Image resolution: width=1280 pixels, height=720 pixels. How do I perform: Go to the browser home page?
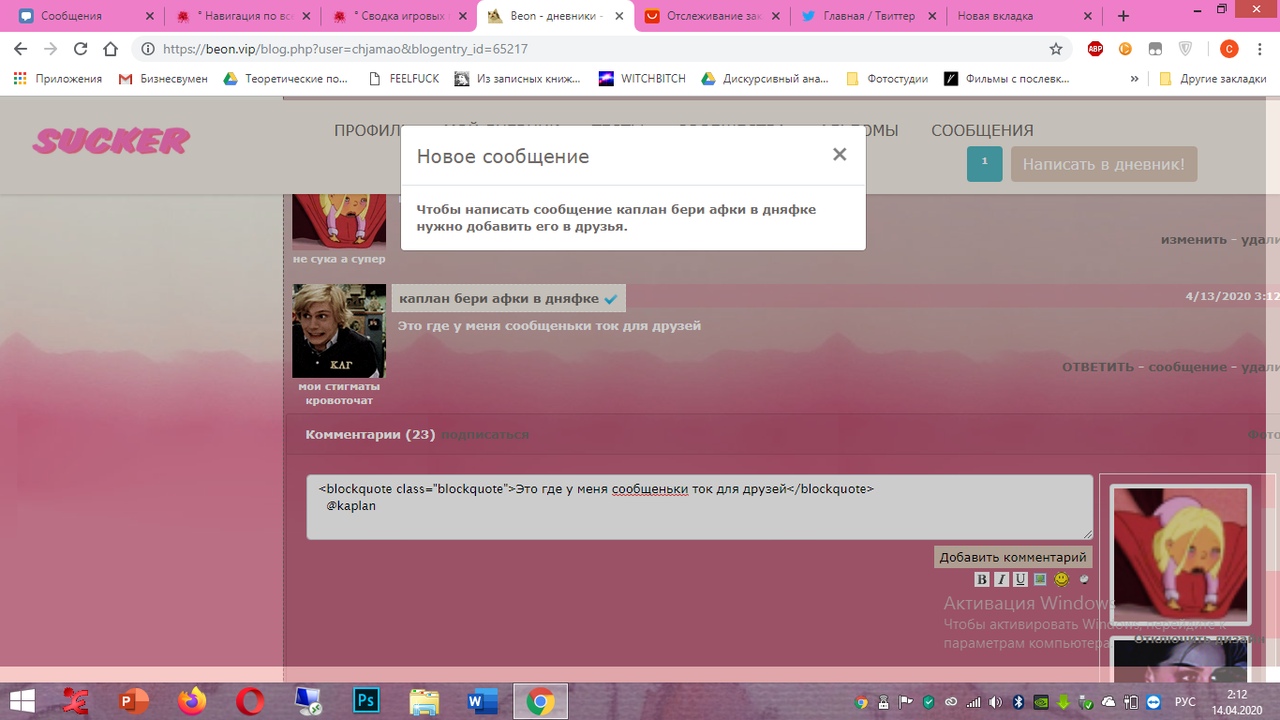tap(111, 48)
